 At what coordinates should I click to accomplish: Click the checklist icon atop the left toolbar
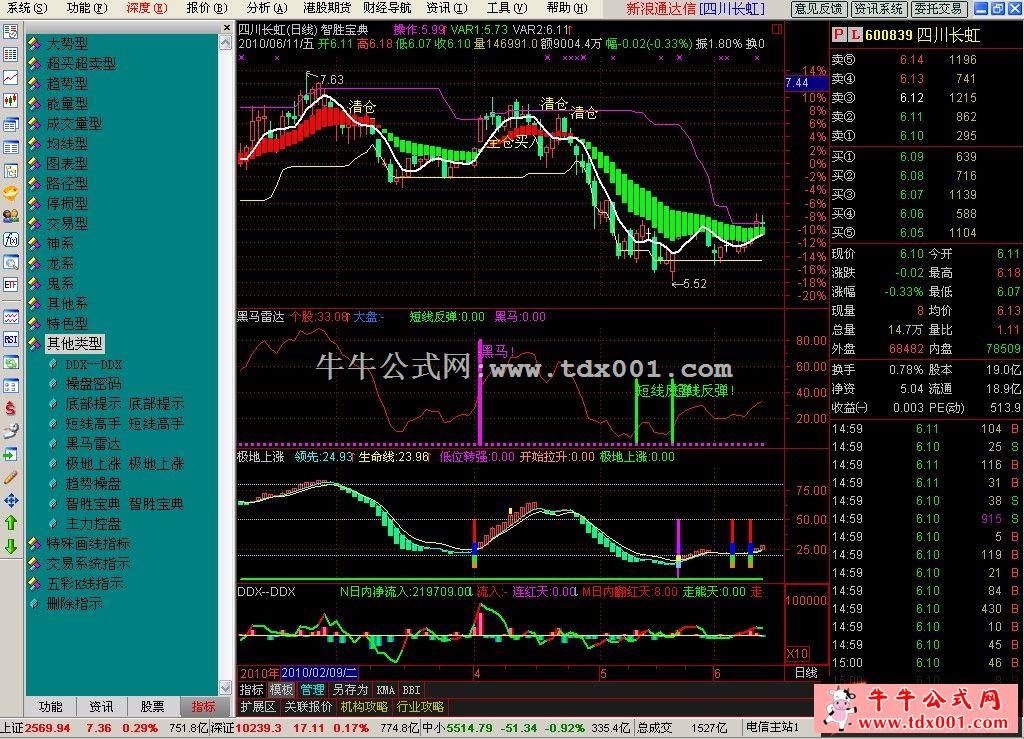pyautogui.click(x=10, y=32)
